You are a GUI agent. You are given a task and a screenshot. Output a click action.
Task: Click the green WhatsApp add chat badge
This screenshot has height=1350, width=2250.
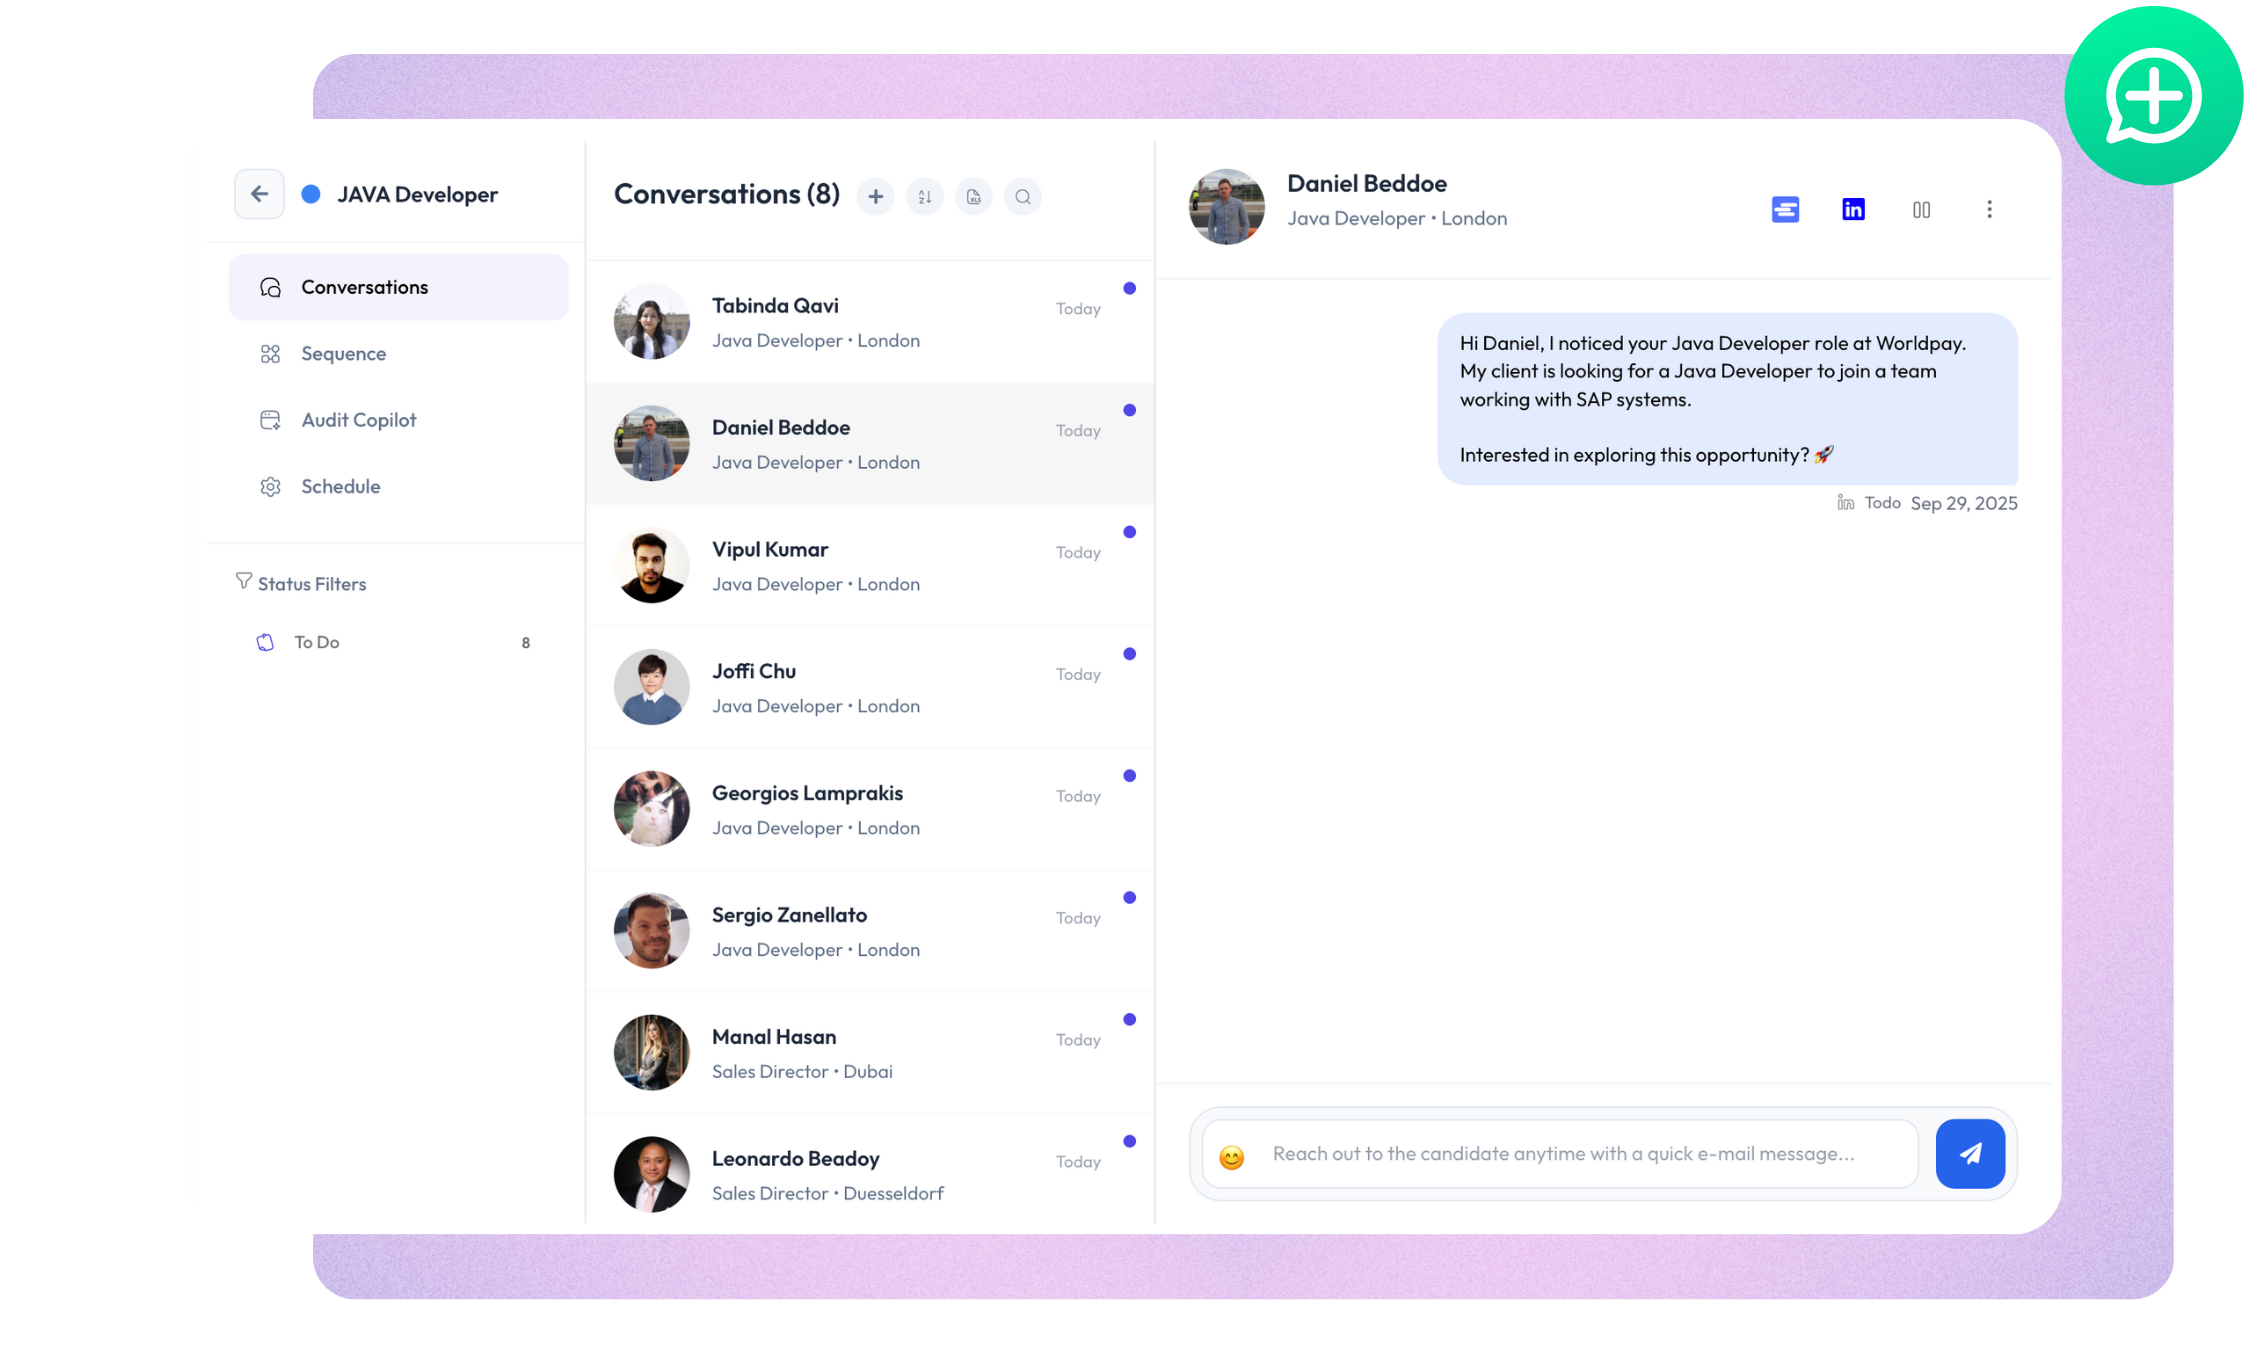pyautogui.click(x=2153, y=96)
